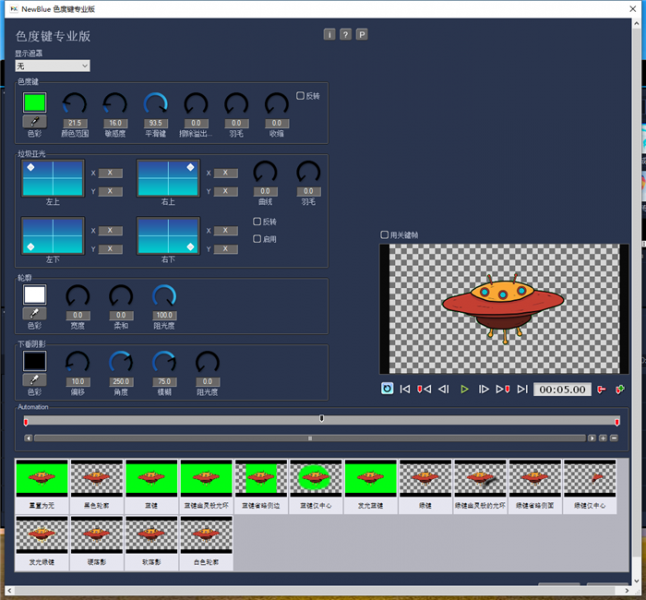
Task: Click timeline scrollbar left arrow
Action: tap(28, 438)
